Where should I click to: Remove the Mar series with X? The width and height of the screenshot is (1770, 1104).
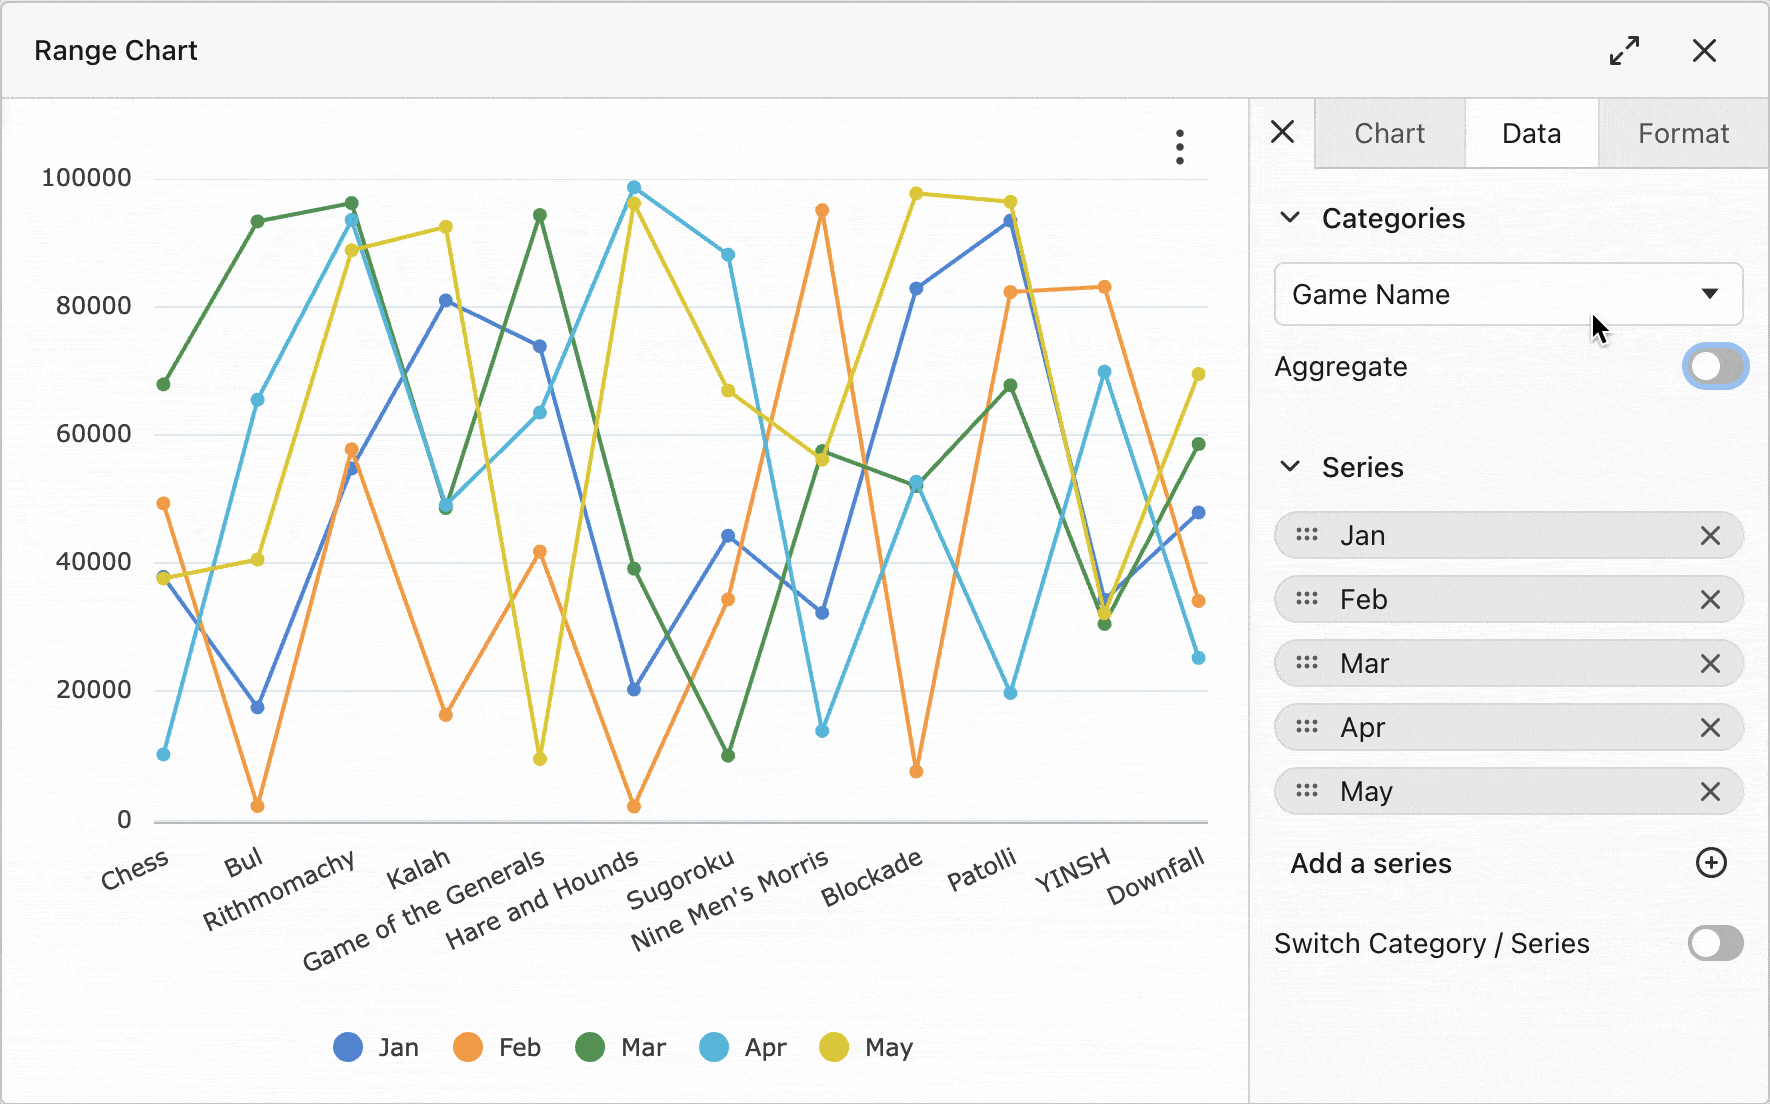point(1710,664)
